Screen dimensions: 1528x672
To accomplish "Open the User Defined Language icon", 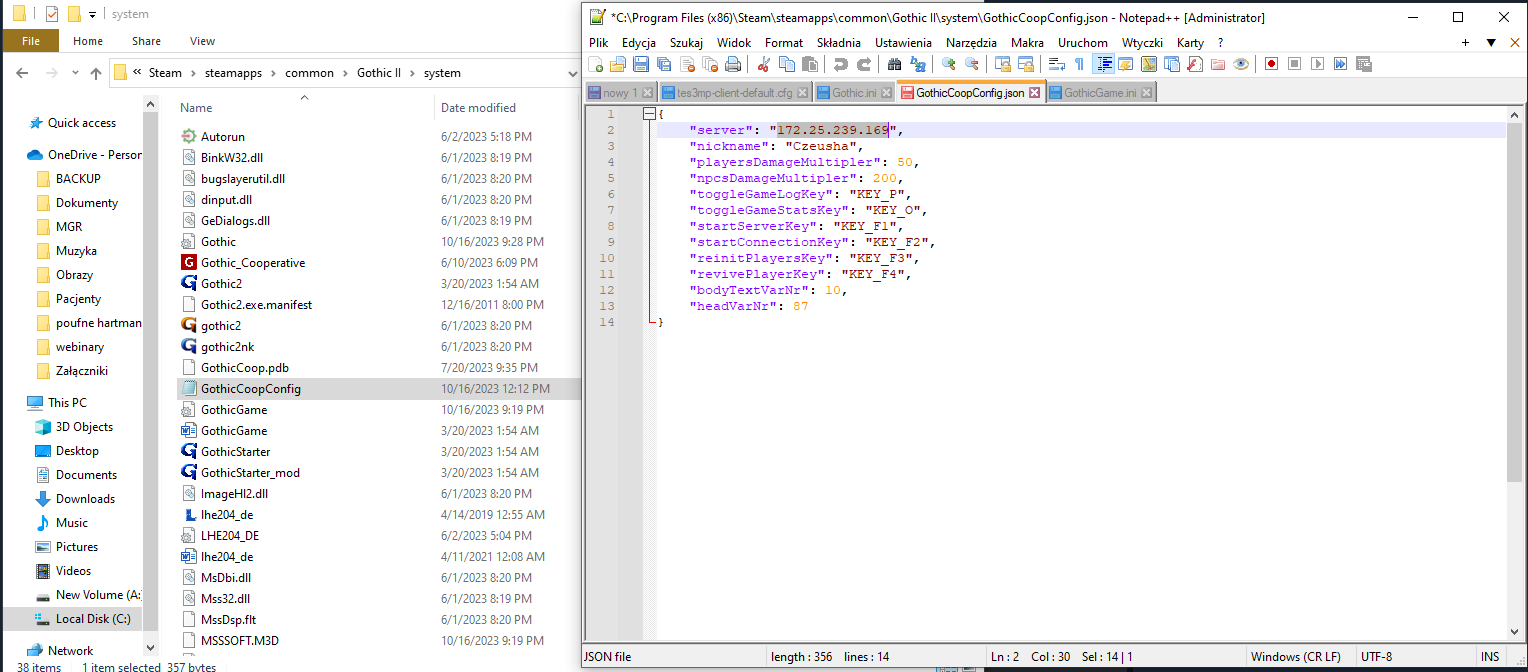I will pos(1126,64).
